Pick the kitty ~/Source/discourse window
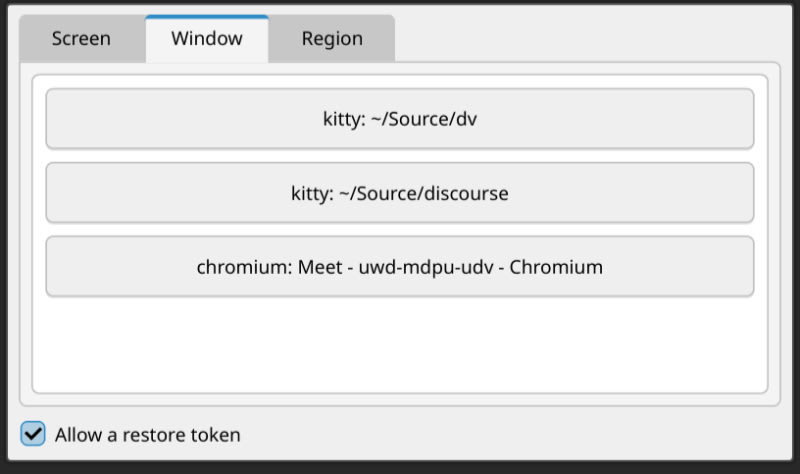The width and height of the screenshot is (800, 474). (x=400, y=193)
